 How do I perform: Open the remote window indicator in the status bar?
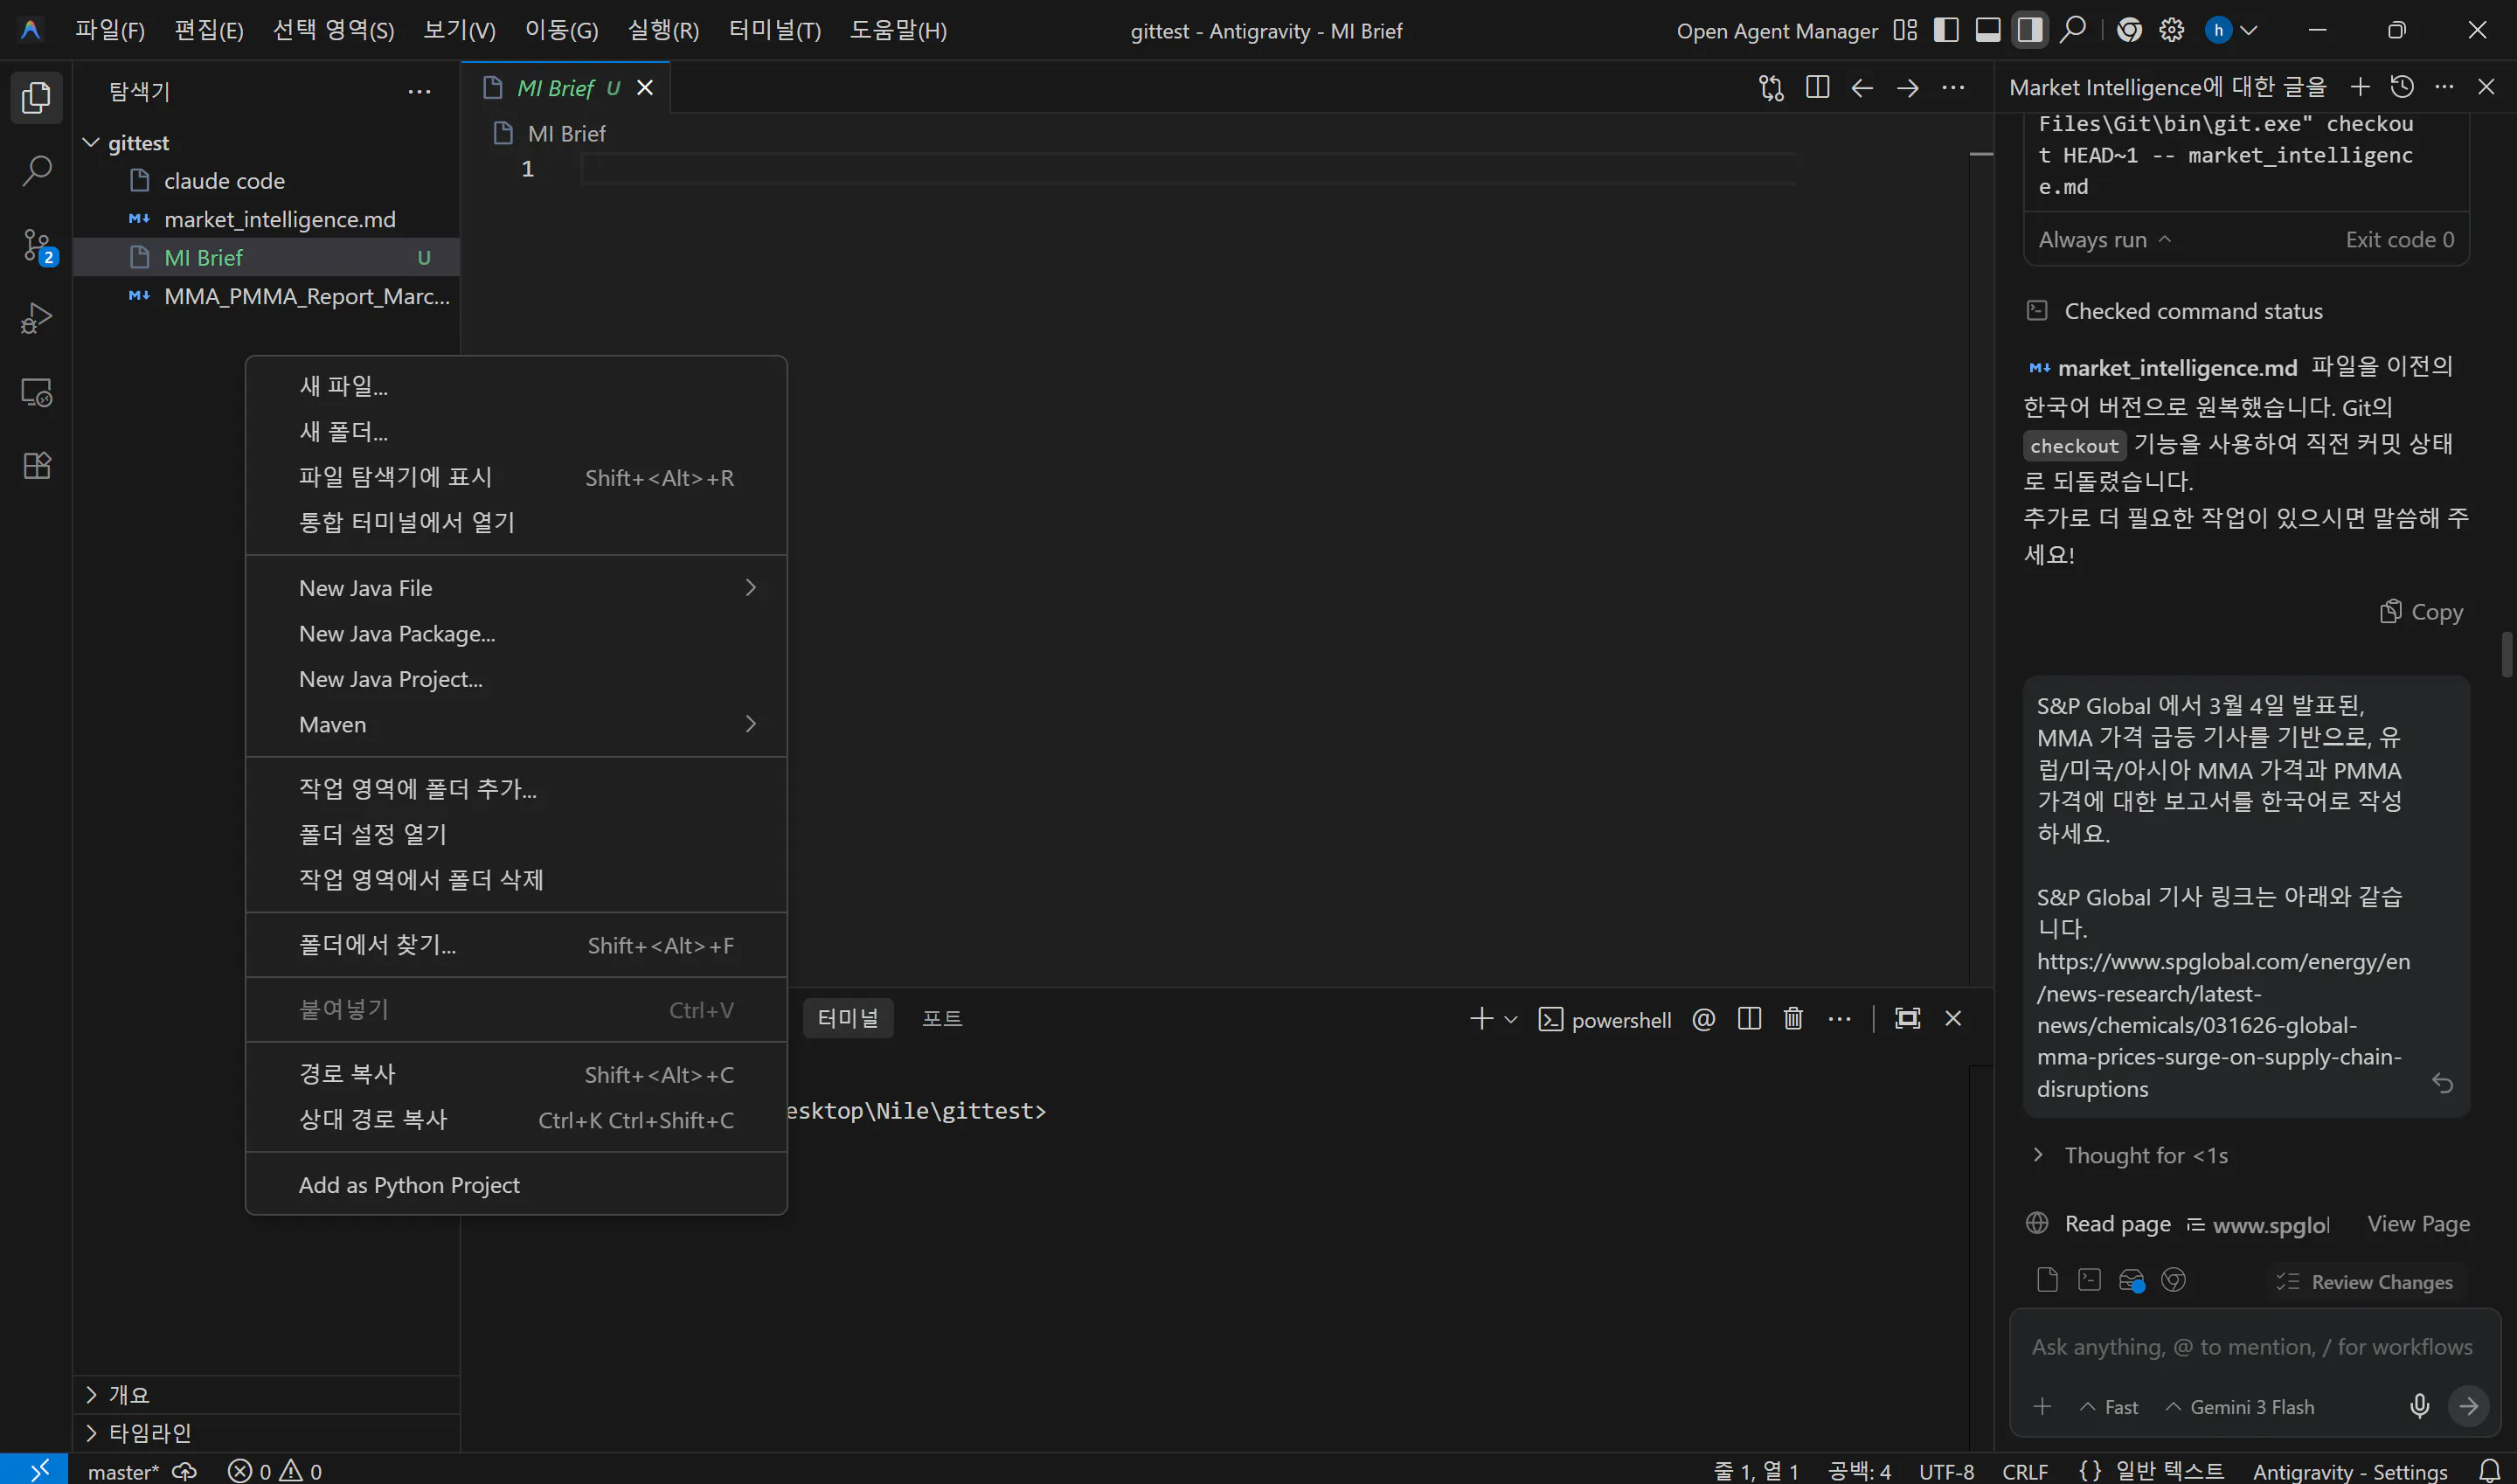pyautogui.click(x=36, y=1469)
